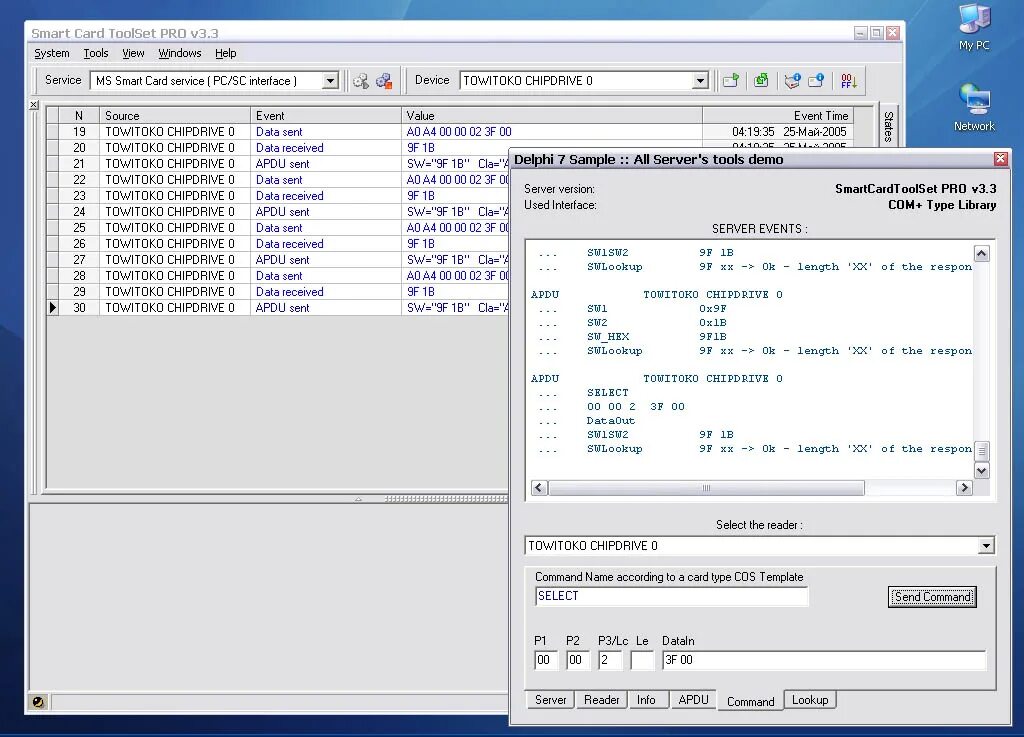Switch to the Reader tab
The image size is (1024, 737).
[x=601, y=700]
